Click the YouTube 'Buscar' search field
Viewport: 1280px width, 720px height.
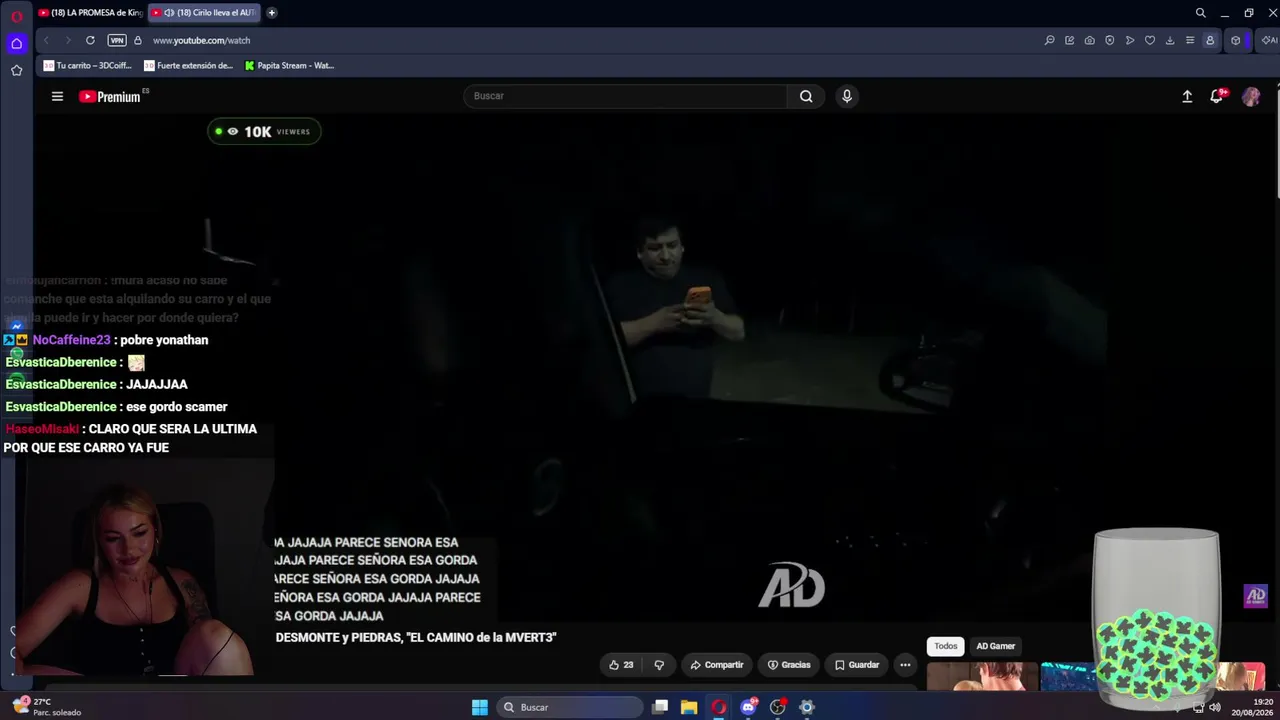[625, 96]
